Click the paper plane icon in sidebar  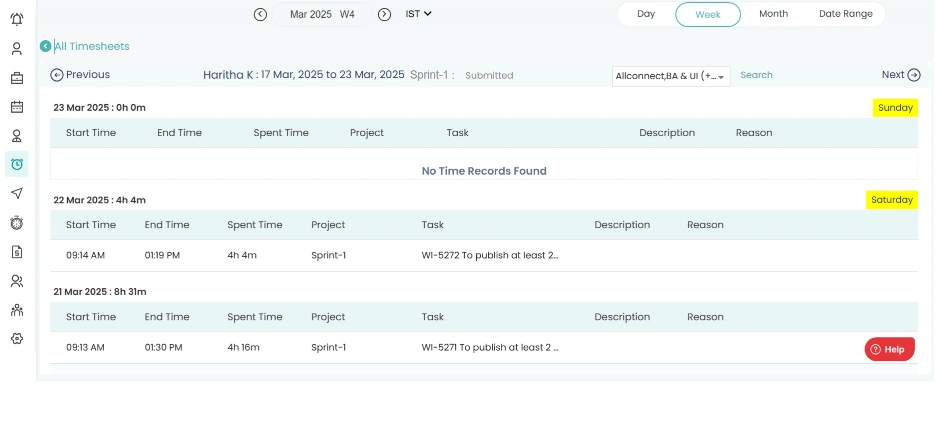17,193
